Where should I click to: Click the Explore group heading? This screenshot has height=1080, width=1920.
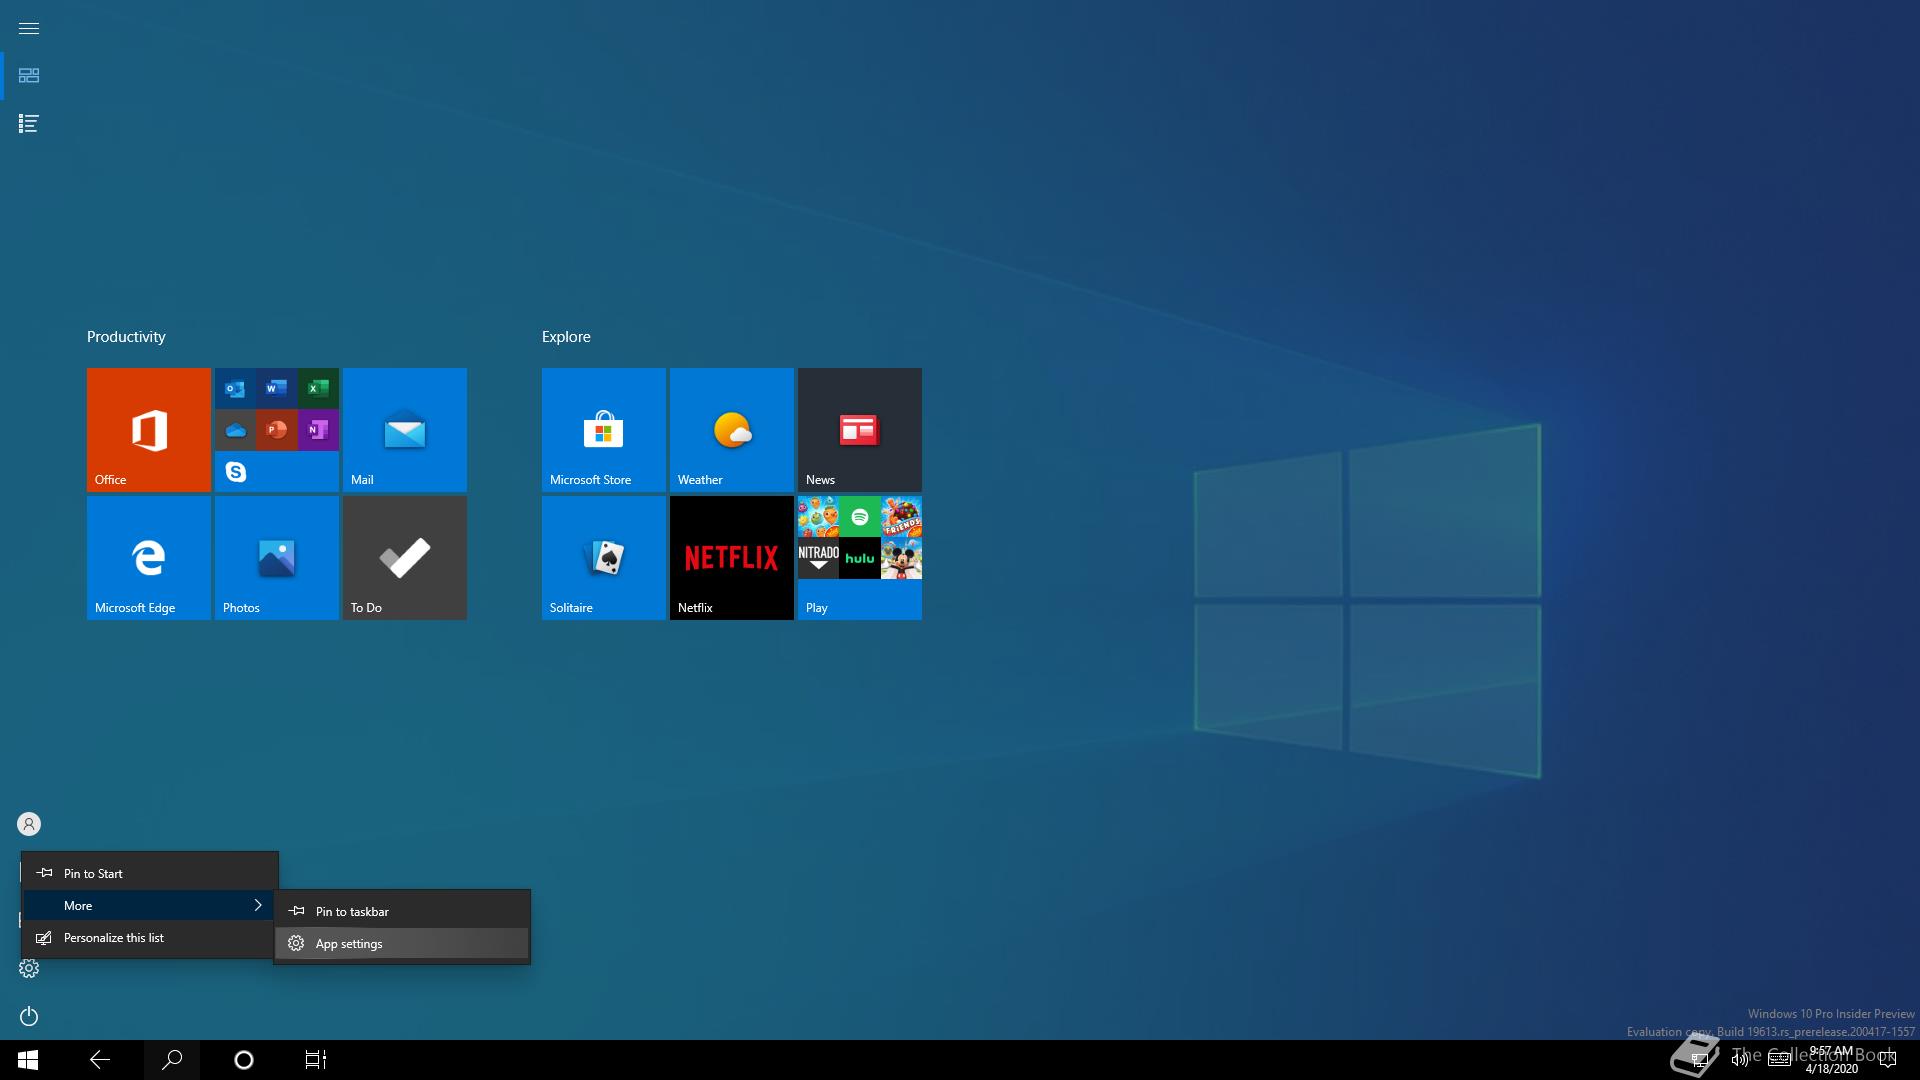[566, 337]
